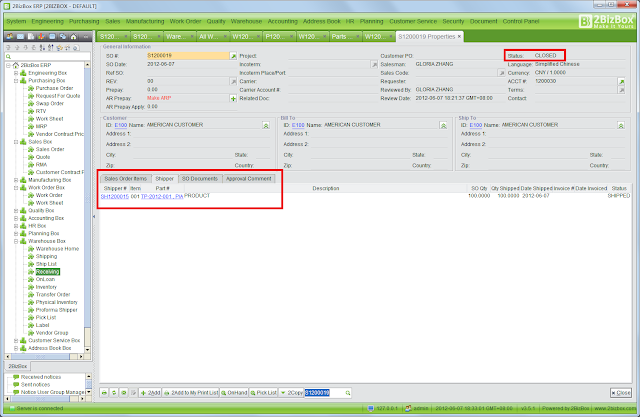Expand the Engineering Box tree node
The width and height of the screenshot is (640, 417).
(16, 73)
